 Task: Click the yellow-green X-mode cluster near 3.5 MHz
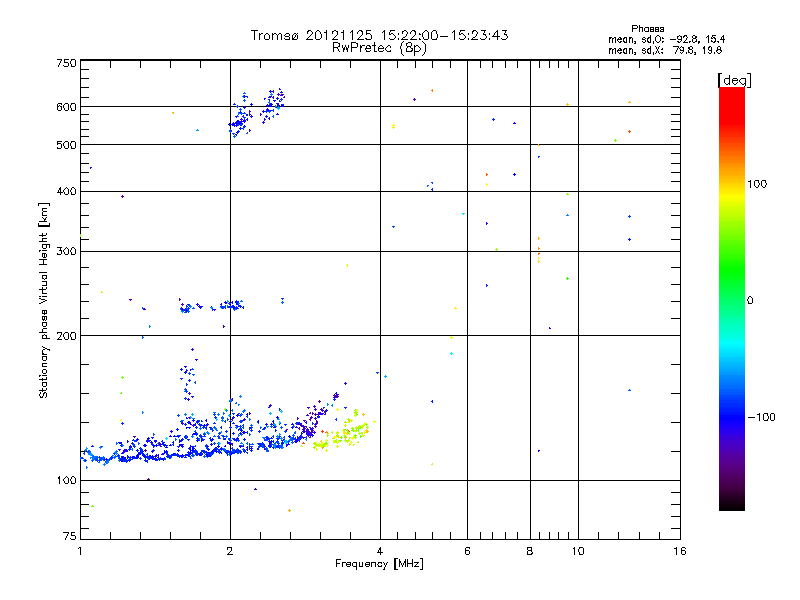tap(342, 433)
